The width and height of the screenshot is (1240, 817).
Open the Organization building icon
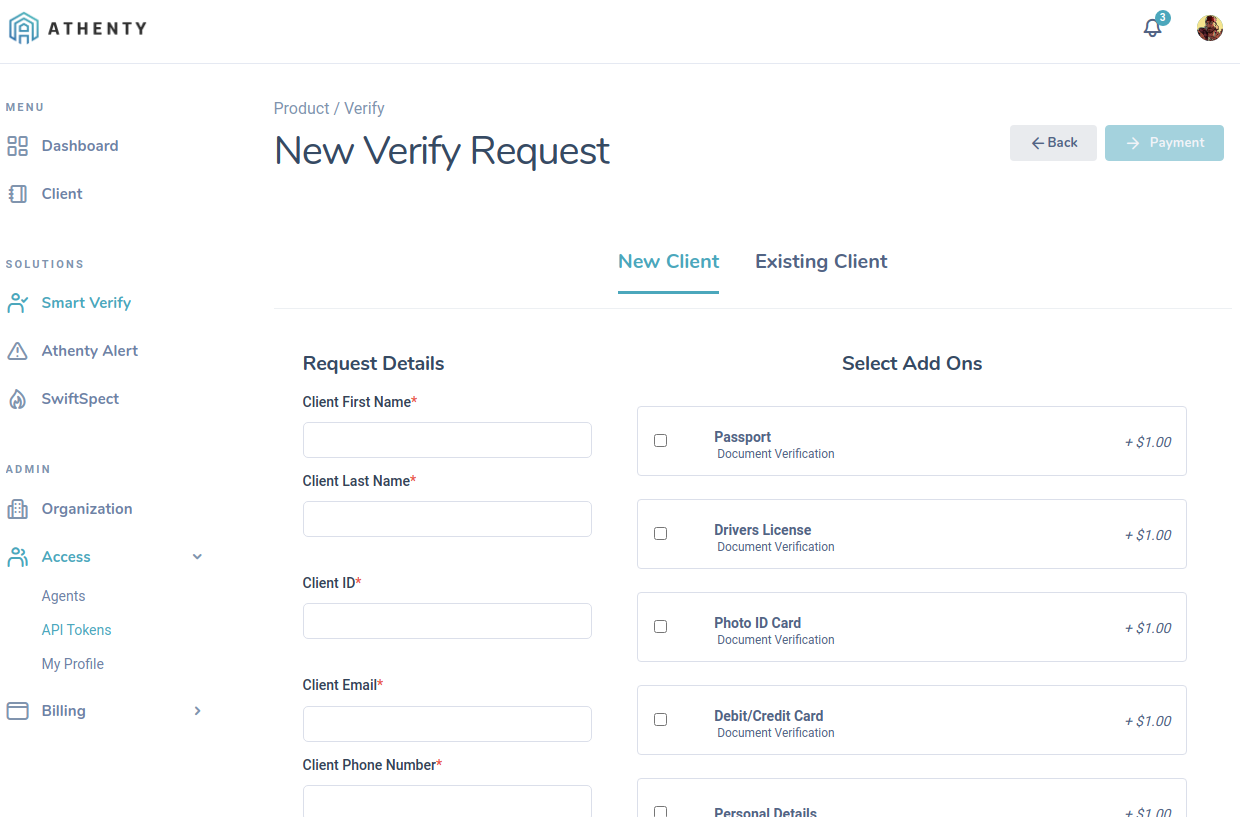16,508
